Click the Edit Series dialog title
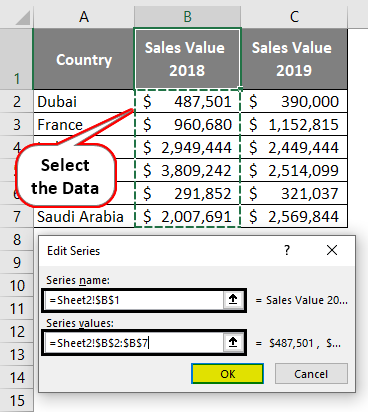The width and height of the screenshot is (368, 412). 73,251
